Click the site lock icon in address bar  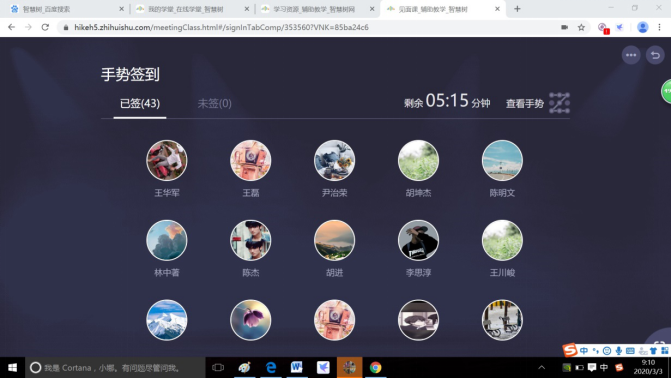pos(65,27)
